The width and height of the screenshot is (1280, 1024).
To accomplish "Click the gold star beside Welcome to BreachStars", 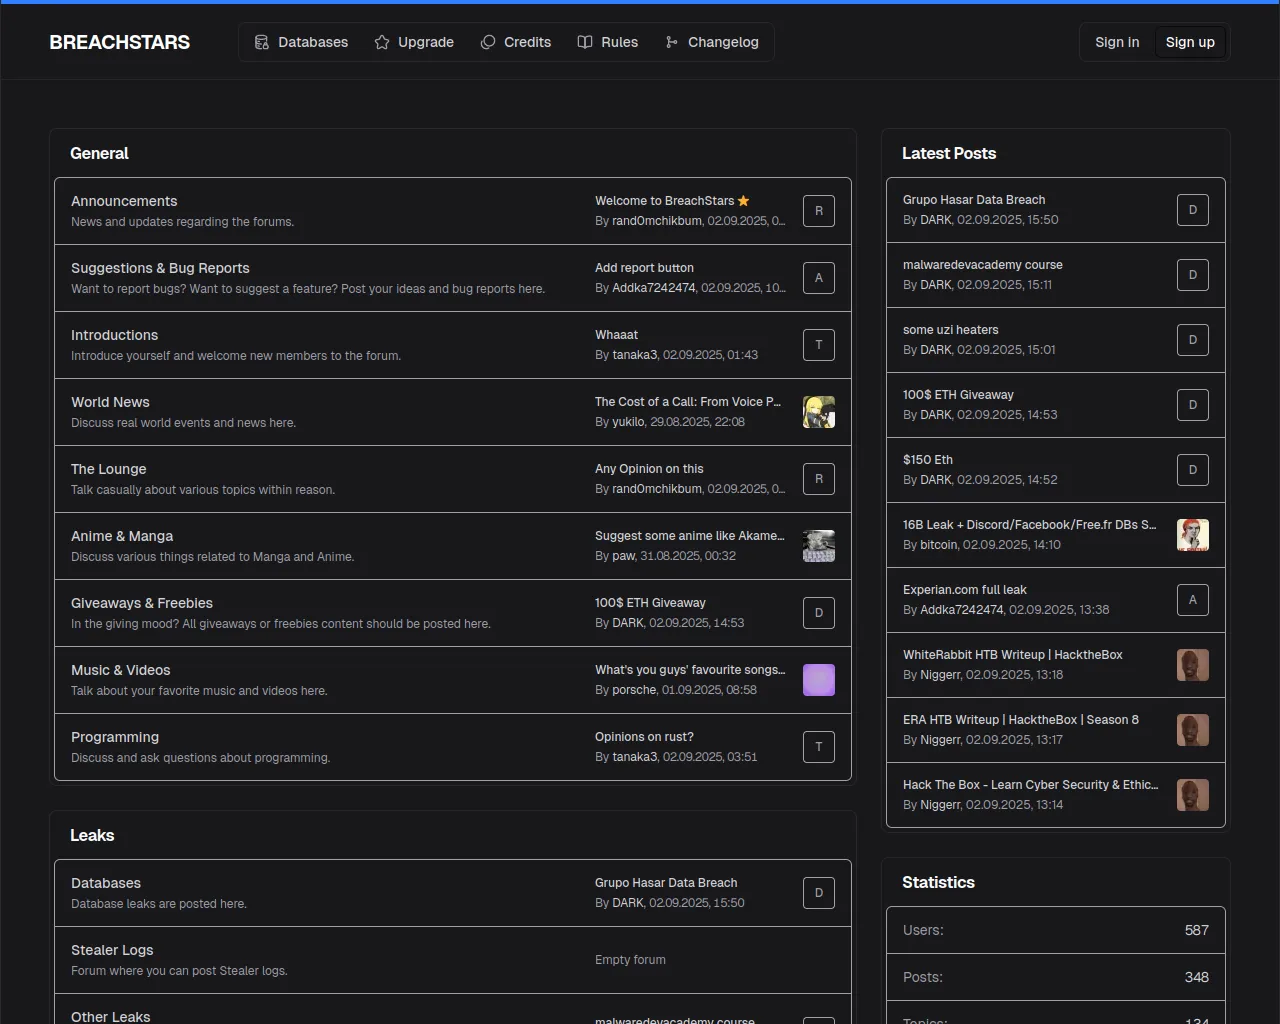I will 743,201.
